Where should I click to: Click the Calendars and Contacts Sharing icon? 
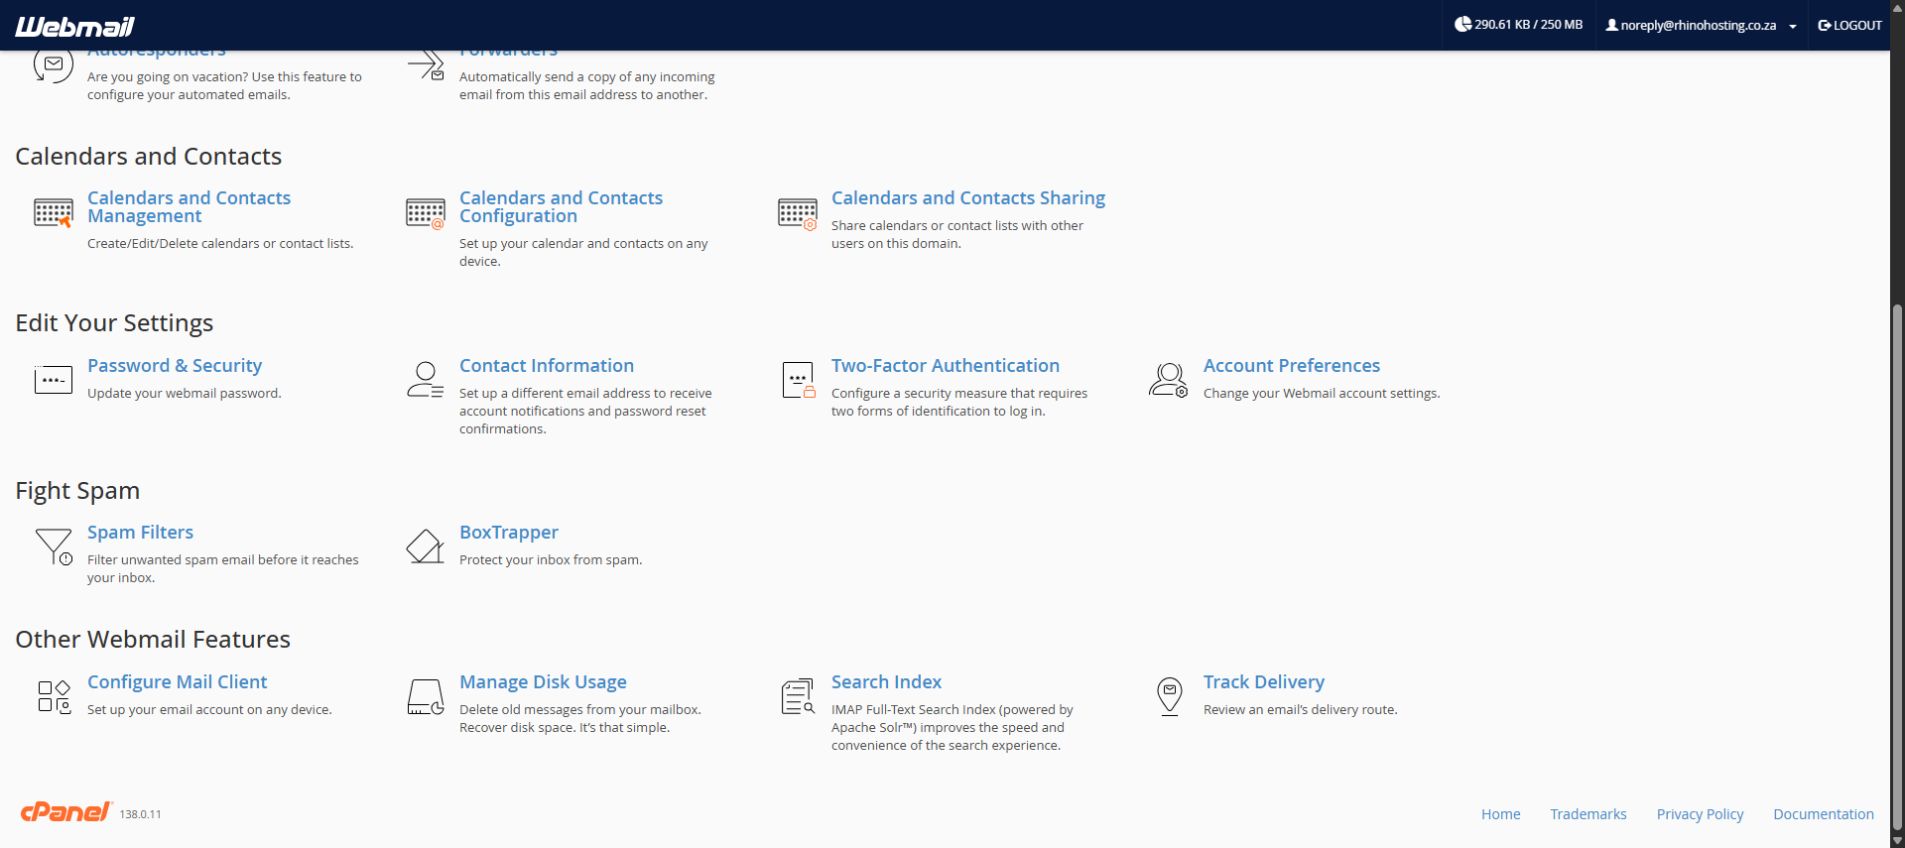coord(797,213)
